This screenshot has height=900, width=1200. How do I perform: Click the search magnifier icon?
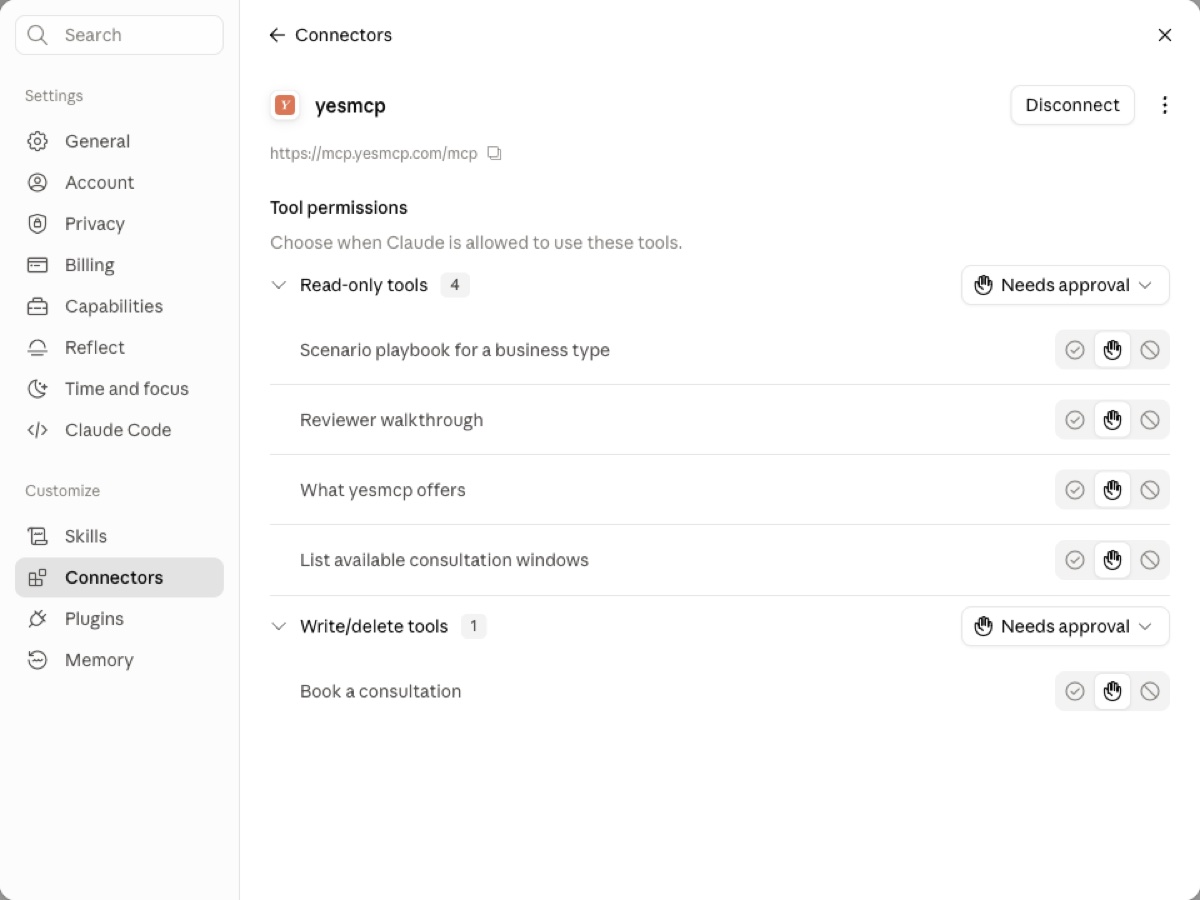[38, 35]
